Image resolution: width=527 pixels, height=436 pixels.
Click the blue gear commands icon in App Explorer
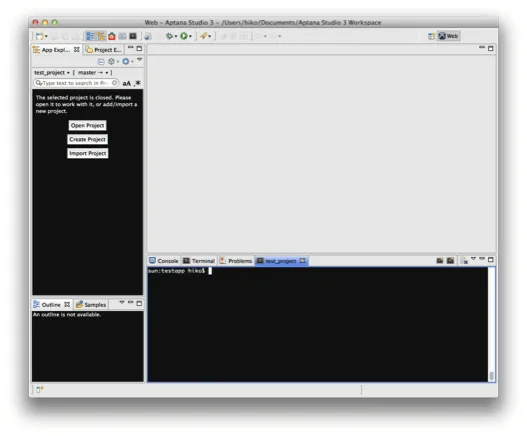click(126, 62)
